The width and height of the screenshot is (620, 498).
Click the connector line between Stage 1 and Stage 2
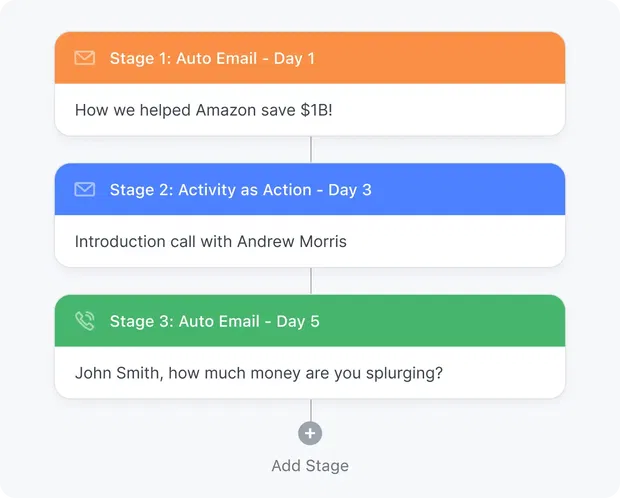point(310,149)
